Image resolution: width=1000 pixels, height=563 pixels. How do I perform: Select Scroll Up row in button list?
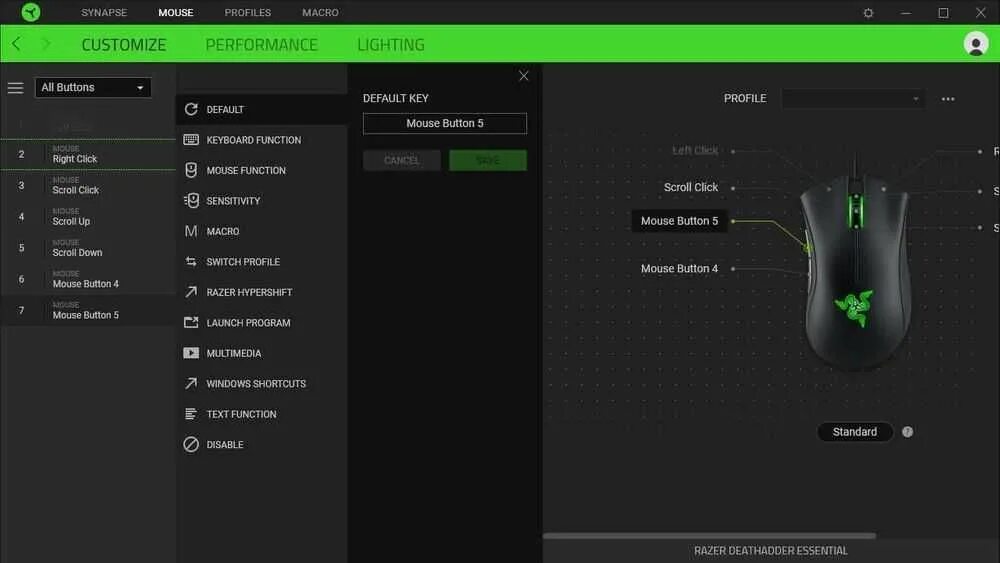[88, 217]
